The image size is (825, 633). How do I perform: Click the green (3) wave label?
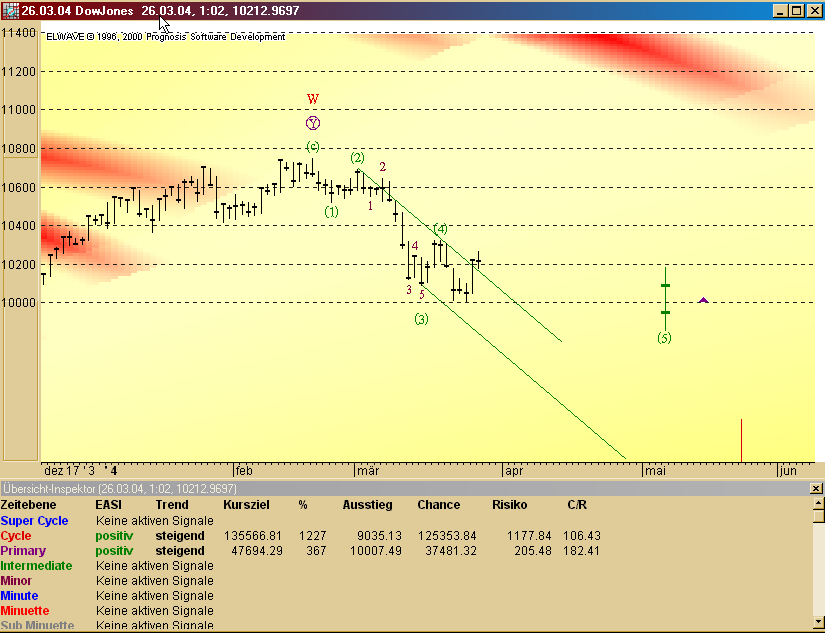421,318
